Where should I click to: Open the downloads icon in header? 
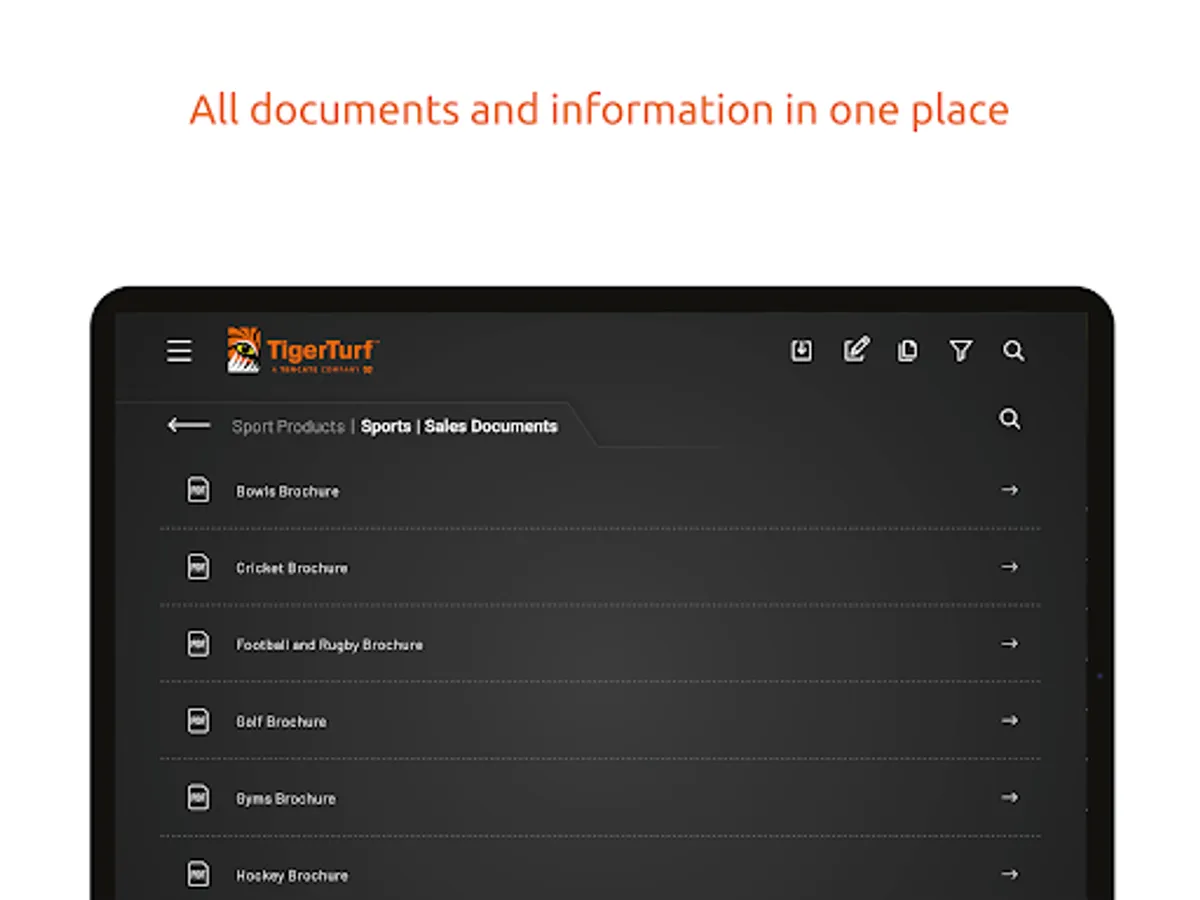point(802,351)
